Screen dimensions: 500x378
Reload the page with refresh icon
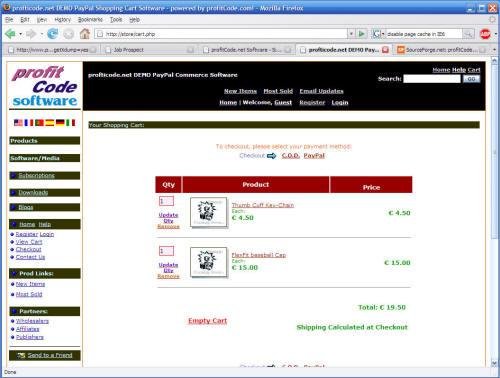pos(52,34)
